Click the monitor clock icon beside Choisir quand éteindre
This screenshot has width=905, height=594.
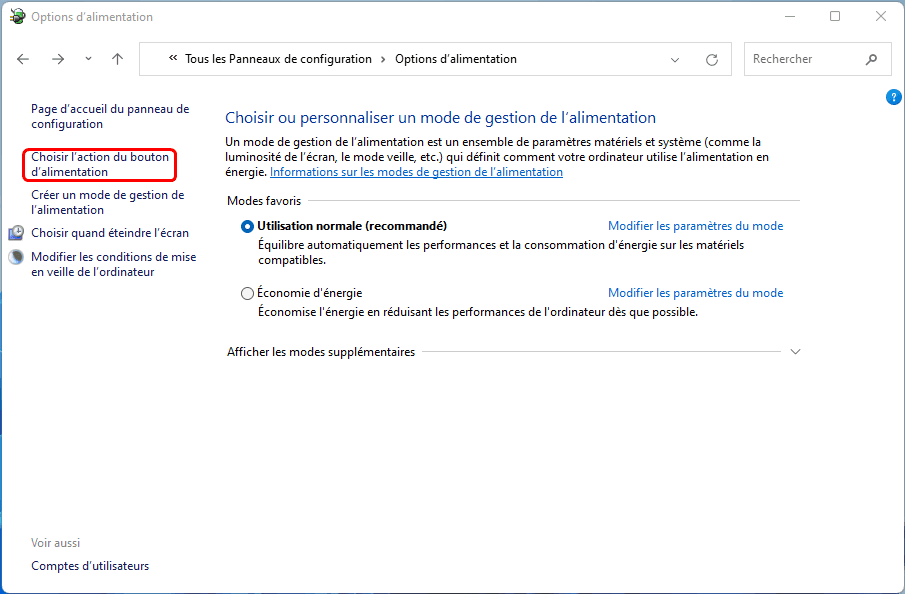click(x=16, y=233)
